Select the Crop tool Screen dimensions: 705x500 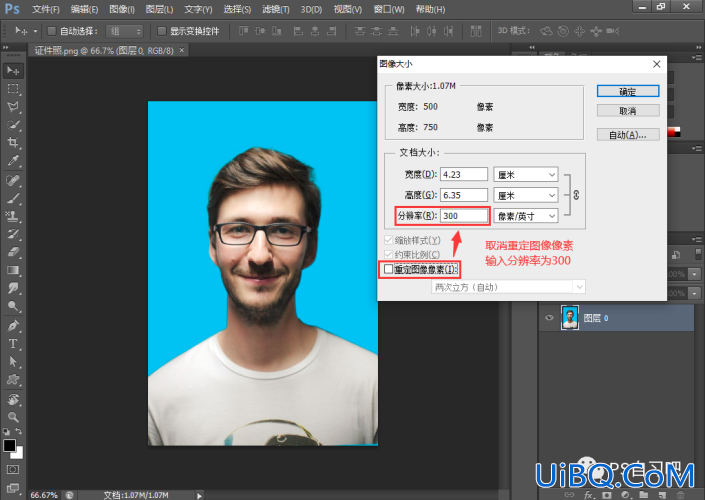(13, 143)
